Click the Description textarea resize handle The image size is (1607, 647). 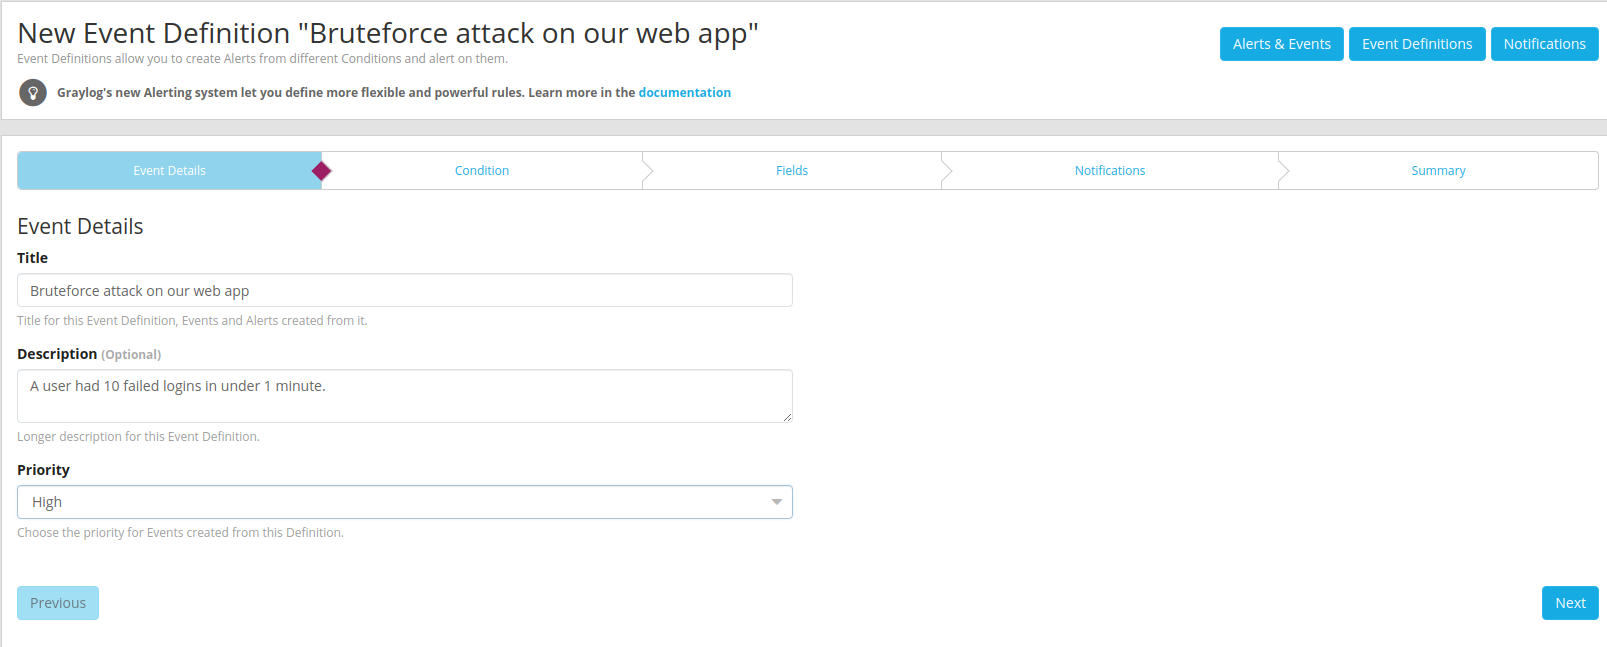tap(787, 417)
